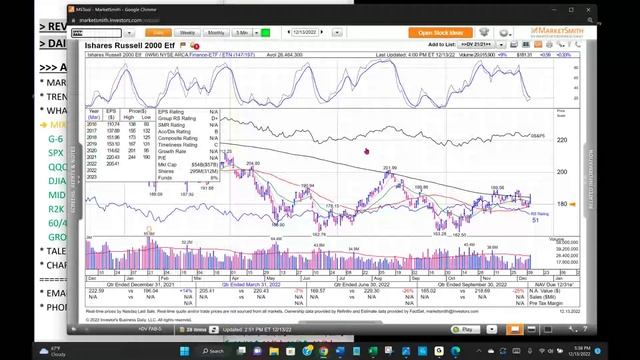Viewport: 640px width, 360px height.
Task: Open the dropdown right of the date field
Action: 337,32
